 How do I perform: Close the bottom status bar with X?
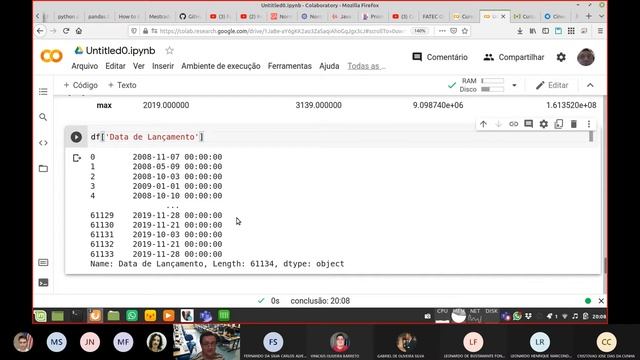pos(601,301)
